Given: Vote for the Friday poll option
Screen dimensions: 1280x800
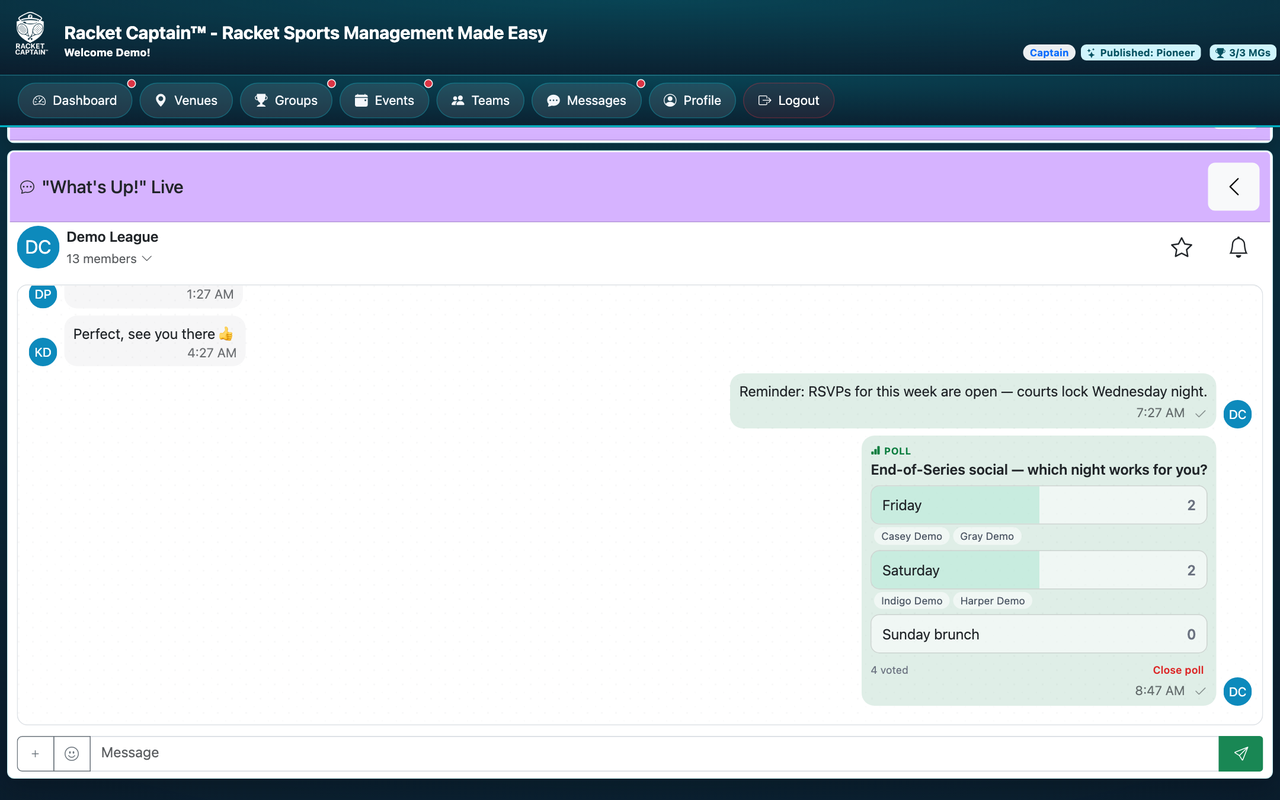Looking at the screenshot, I should click(1039, 505).
